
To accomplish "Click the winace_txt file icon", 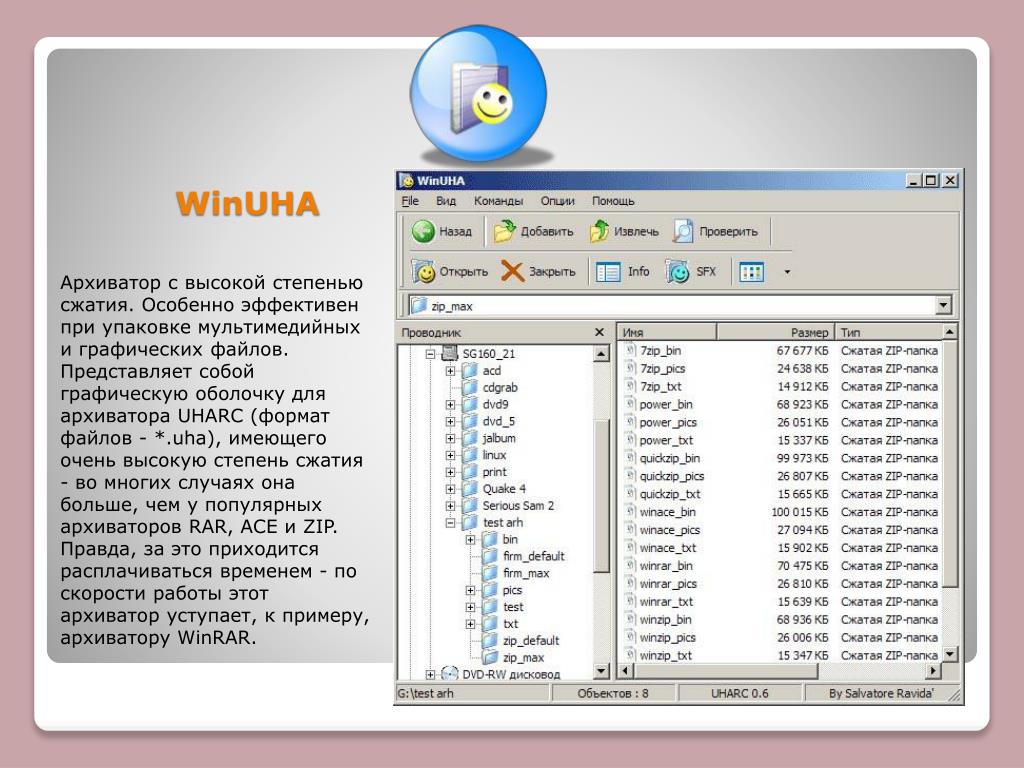I will pos(630,548).
